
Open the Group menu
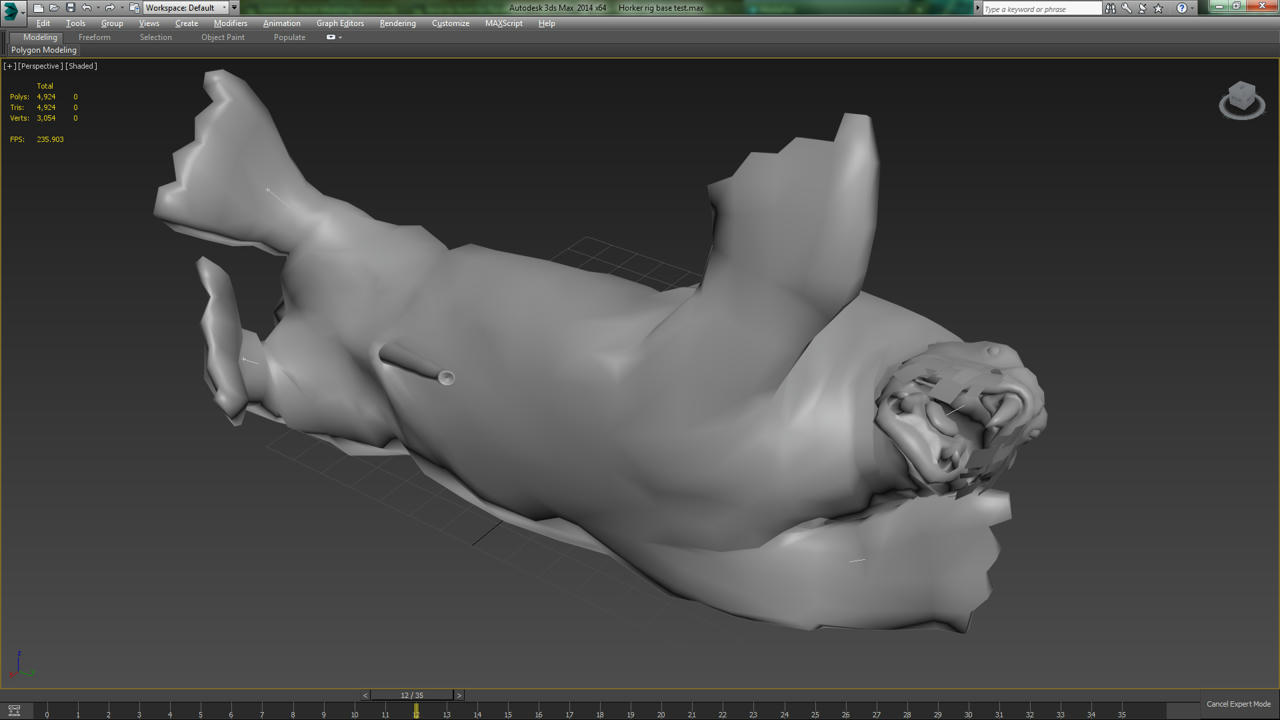click(112, 23)
